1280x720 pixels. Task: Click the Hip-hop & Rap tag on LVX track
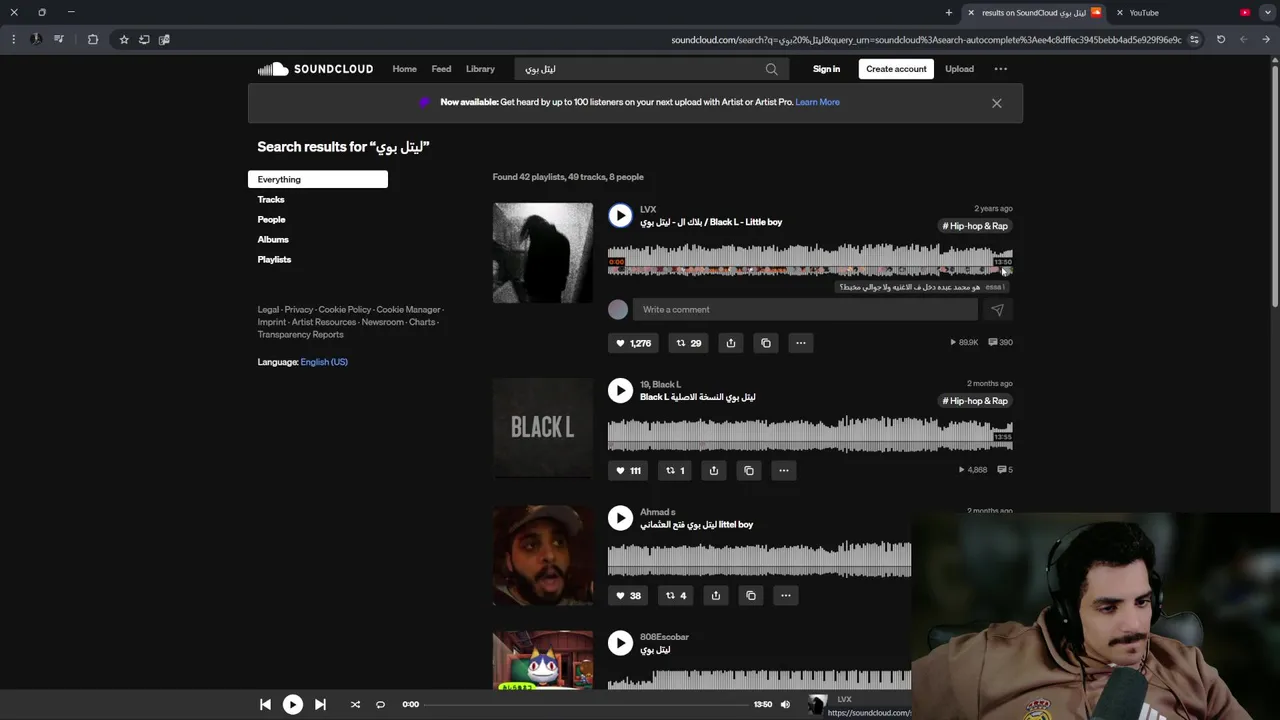[975, 226]
